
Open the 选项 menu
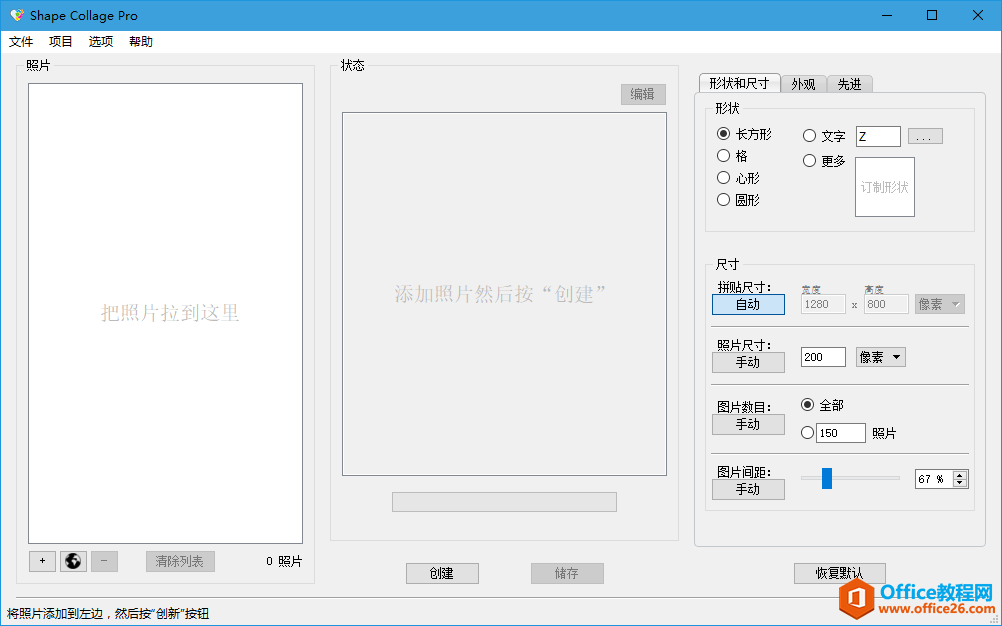tap(99, 41)
